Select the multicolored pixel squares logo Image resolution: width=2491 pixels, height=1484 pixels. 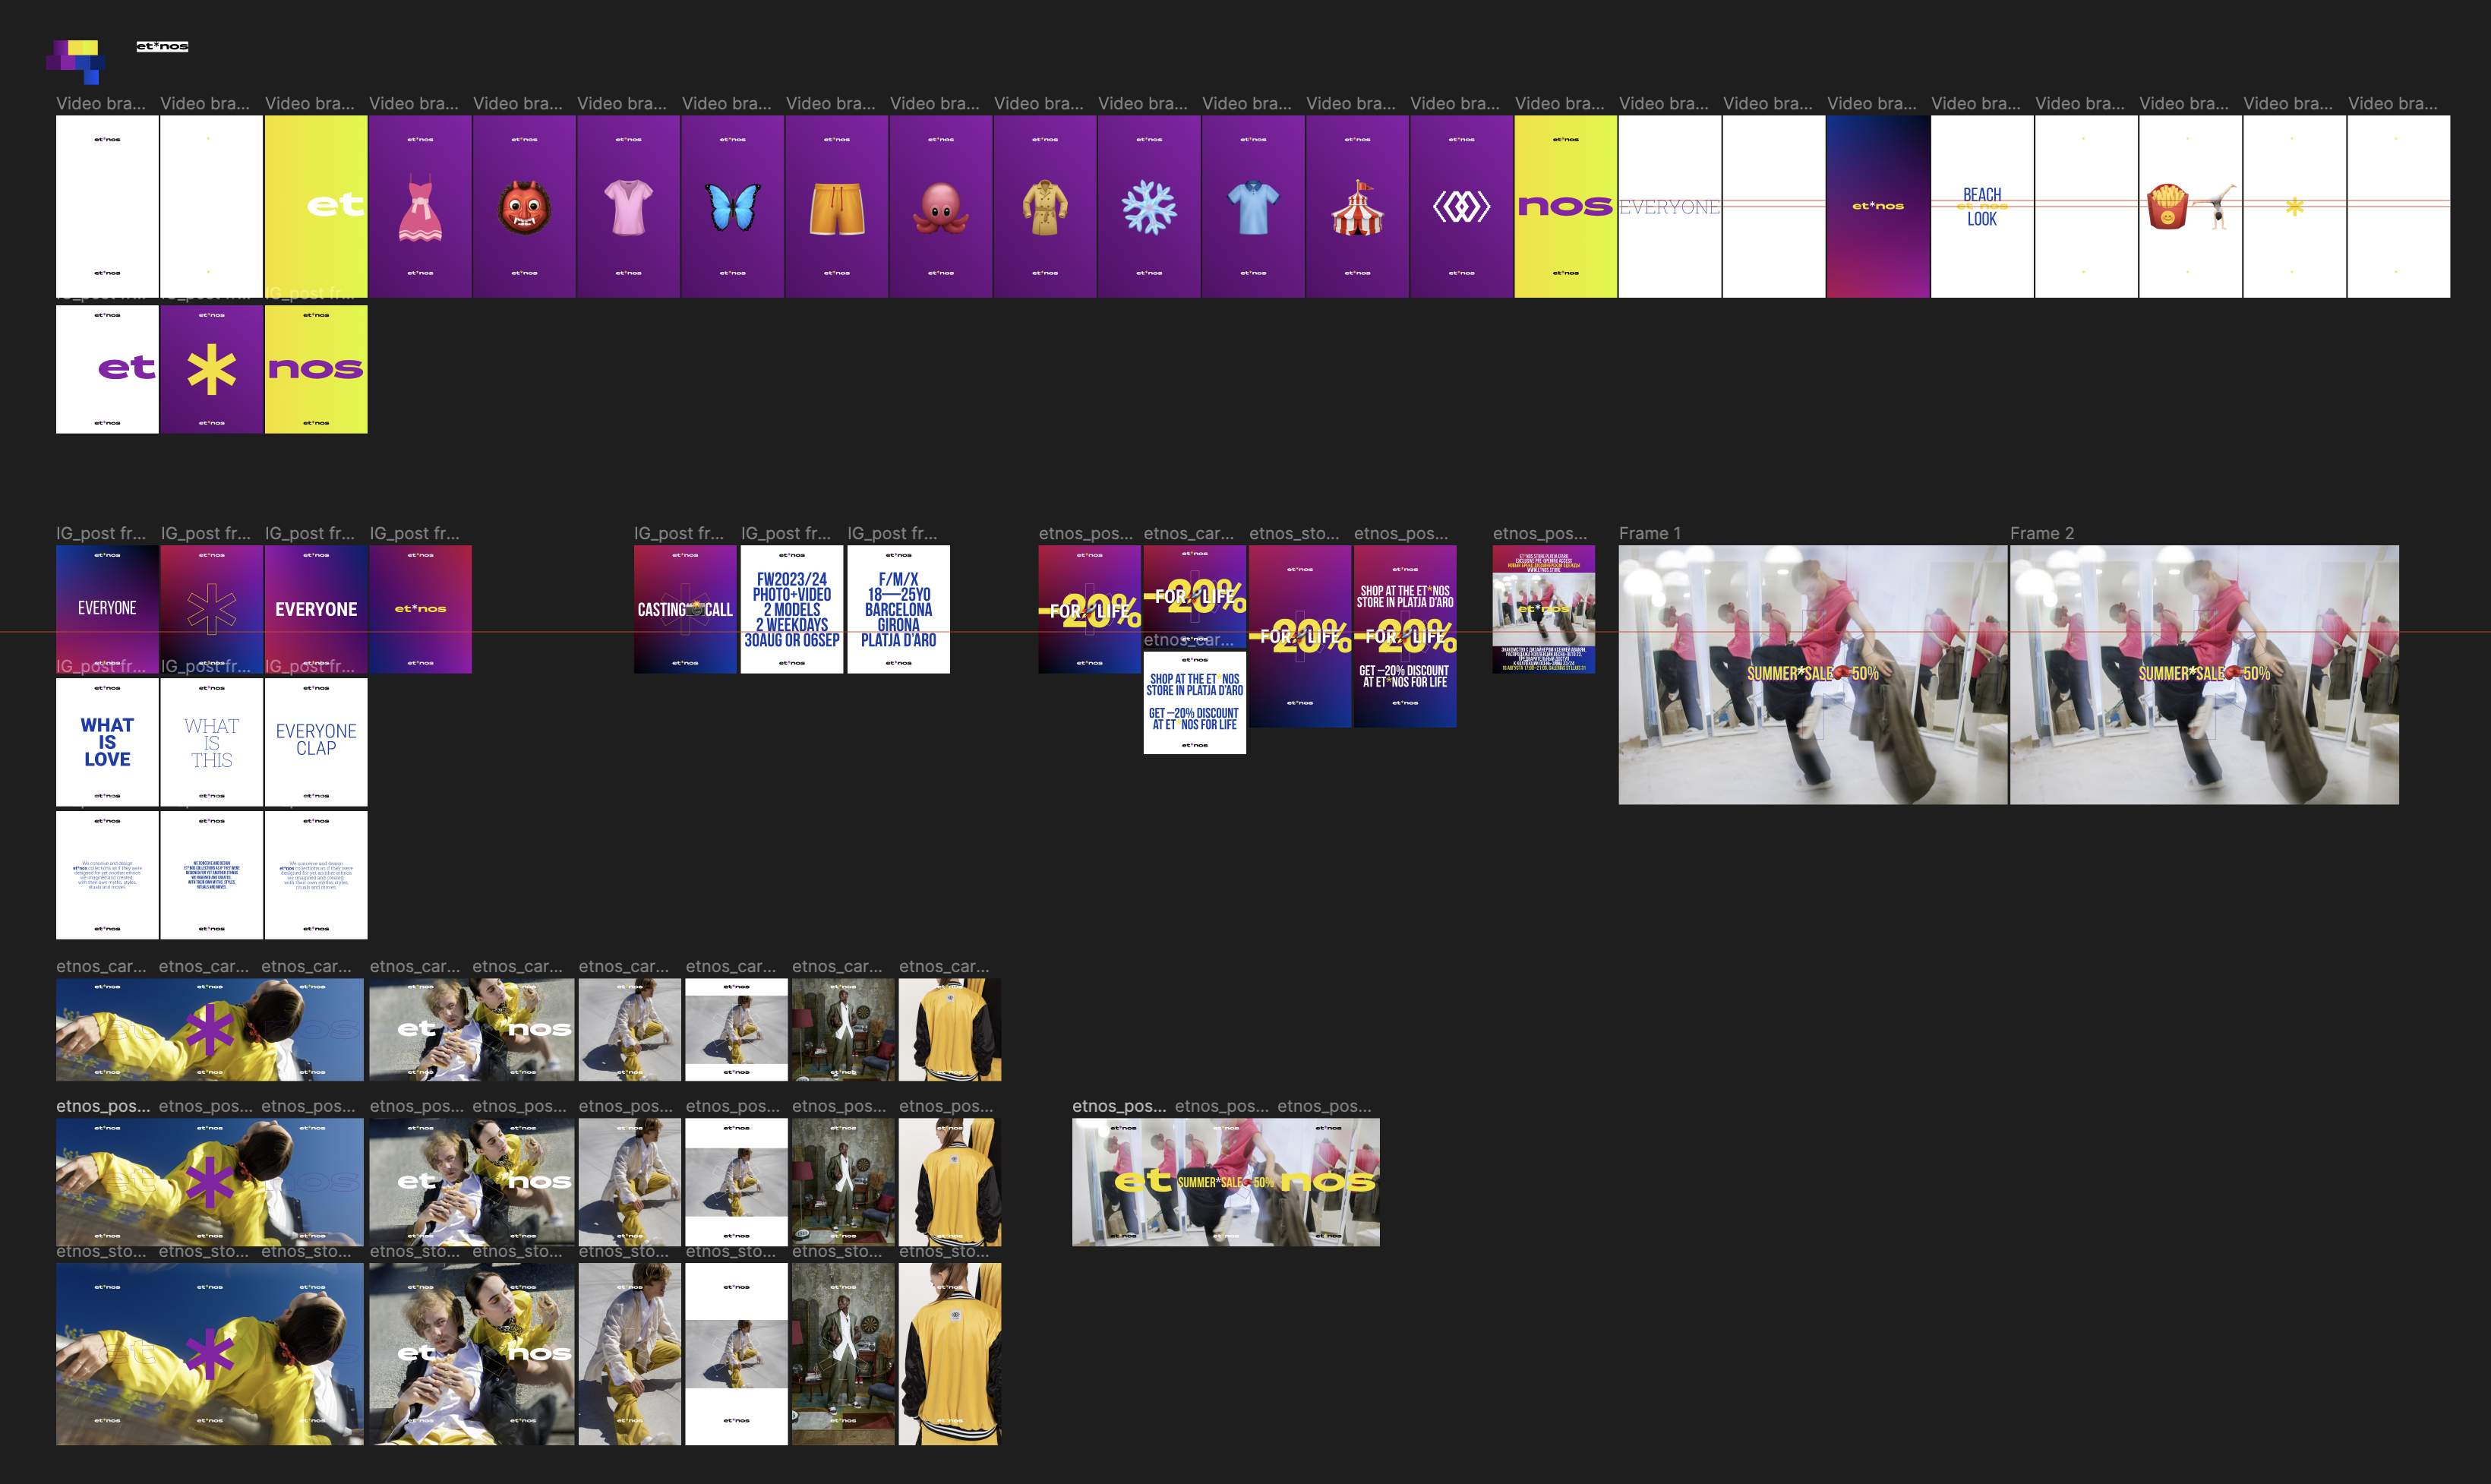tap(76, 61)
